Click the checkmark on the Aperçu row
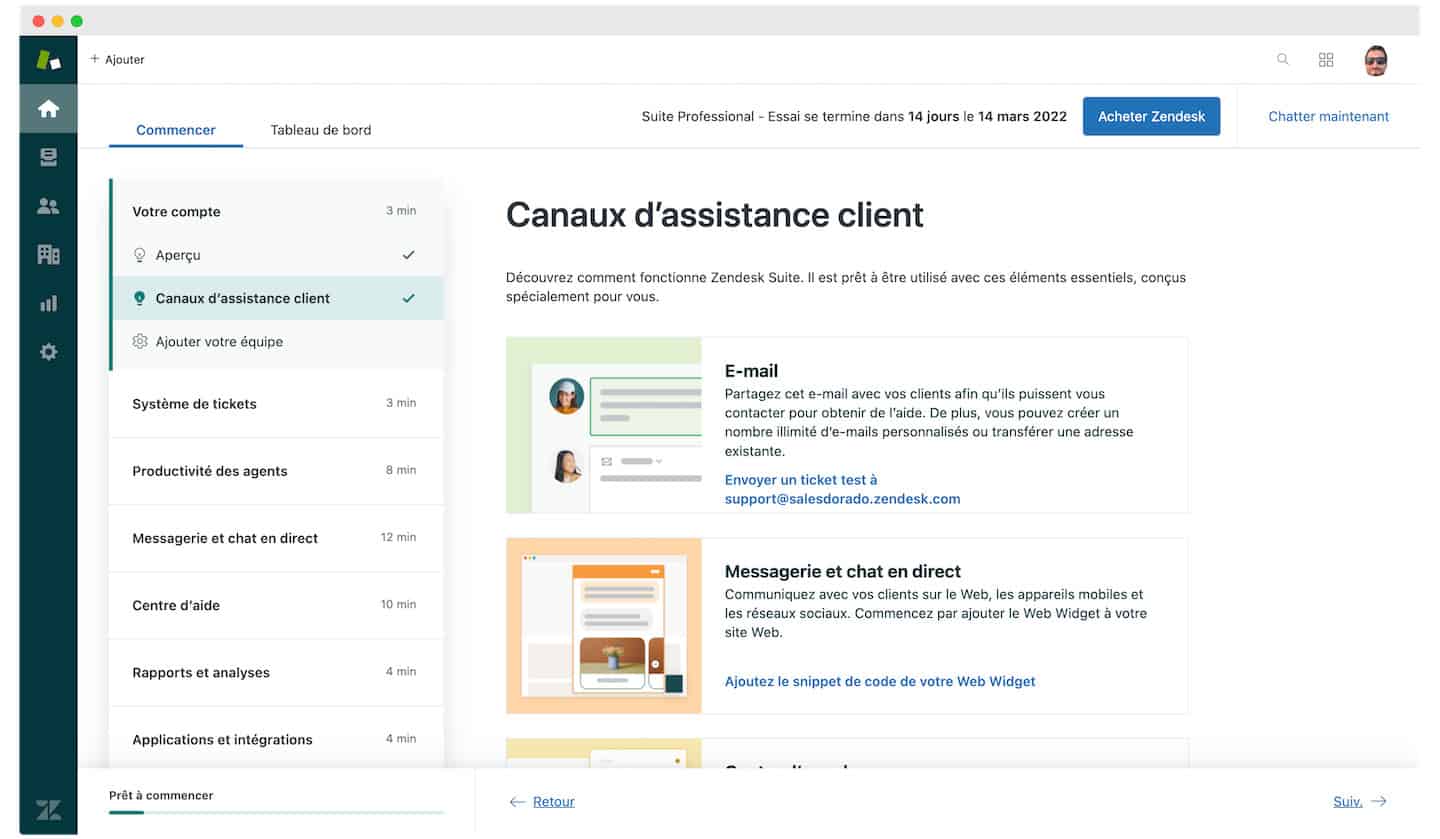 (x=408, y=255)
